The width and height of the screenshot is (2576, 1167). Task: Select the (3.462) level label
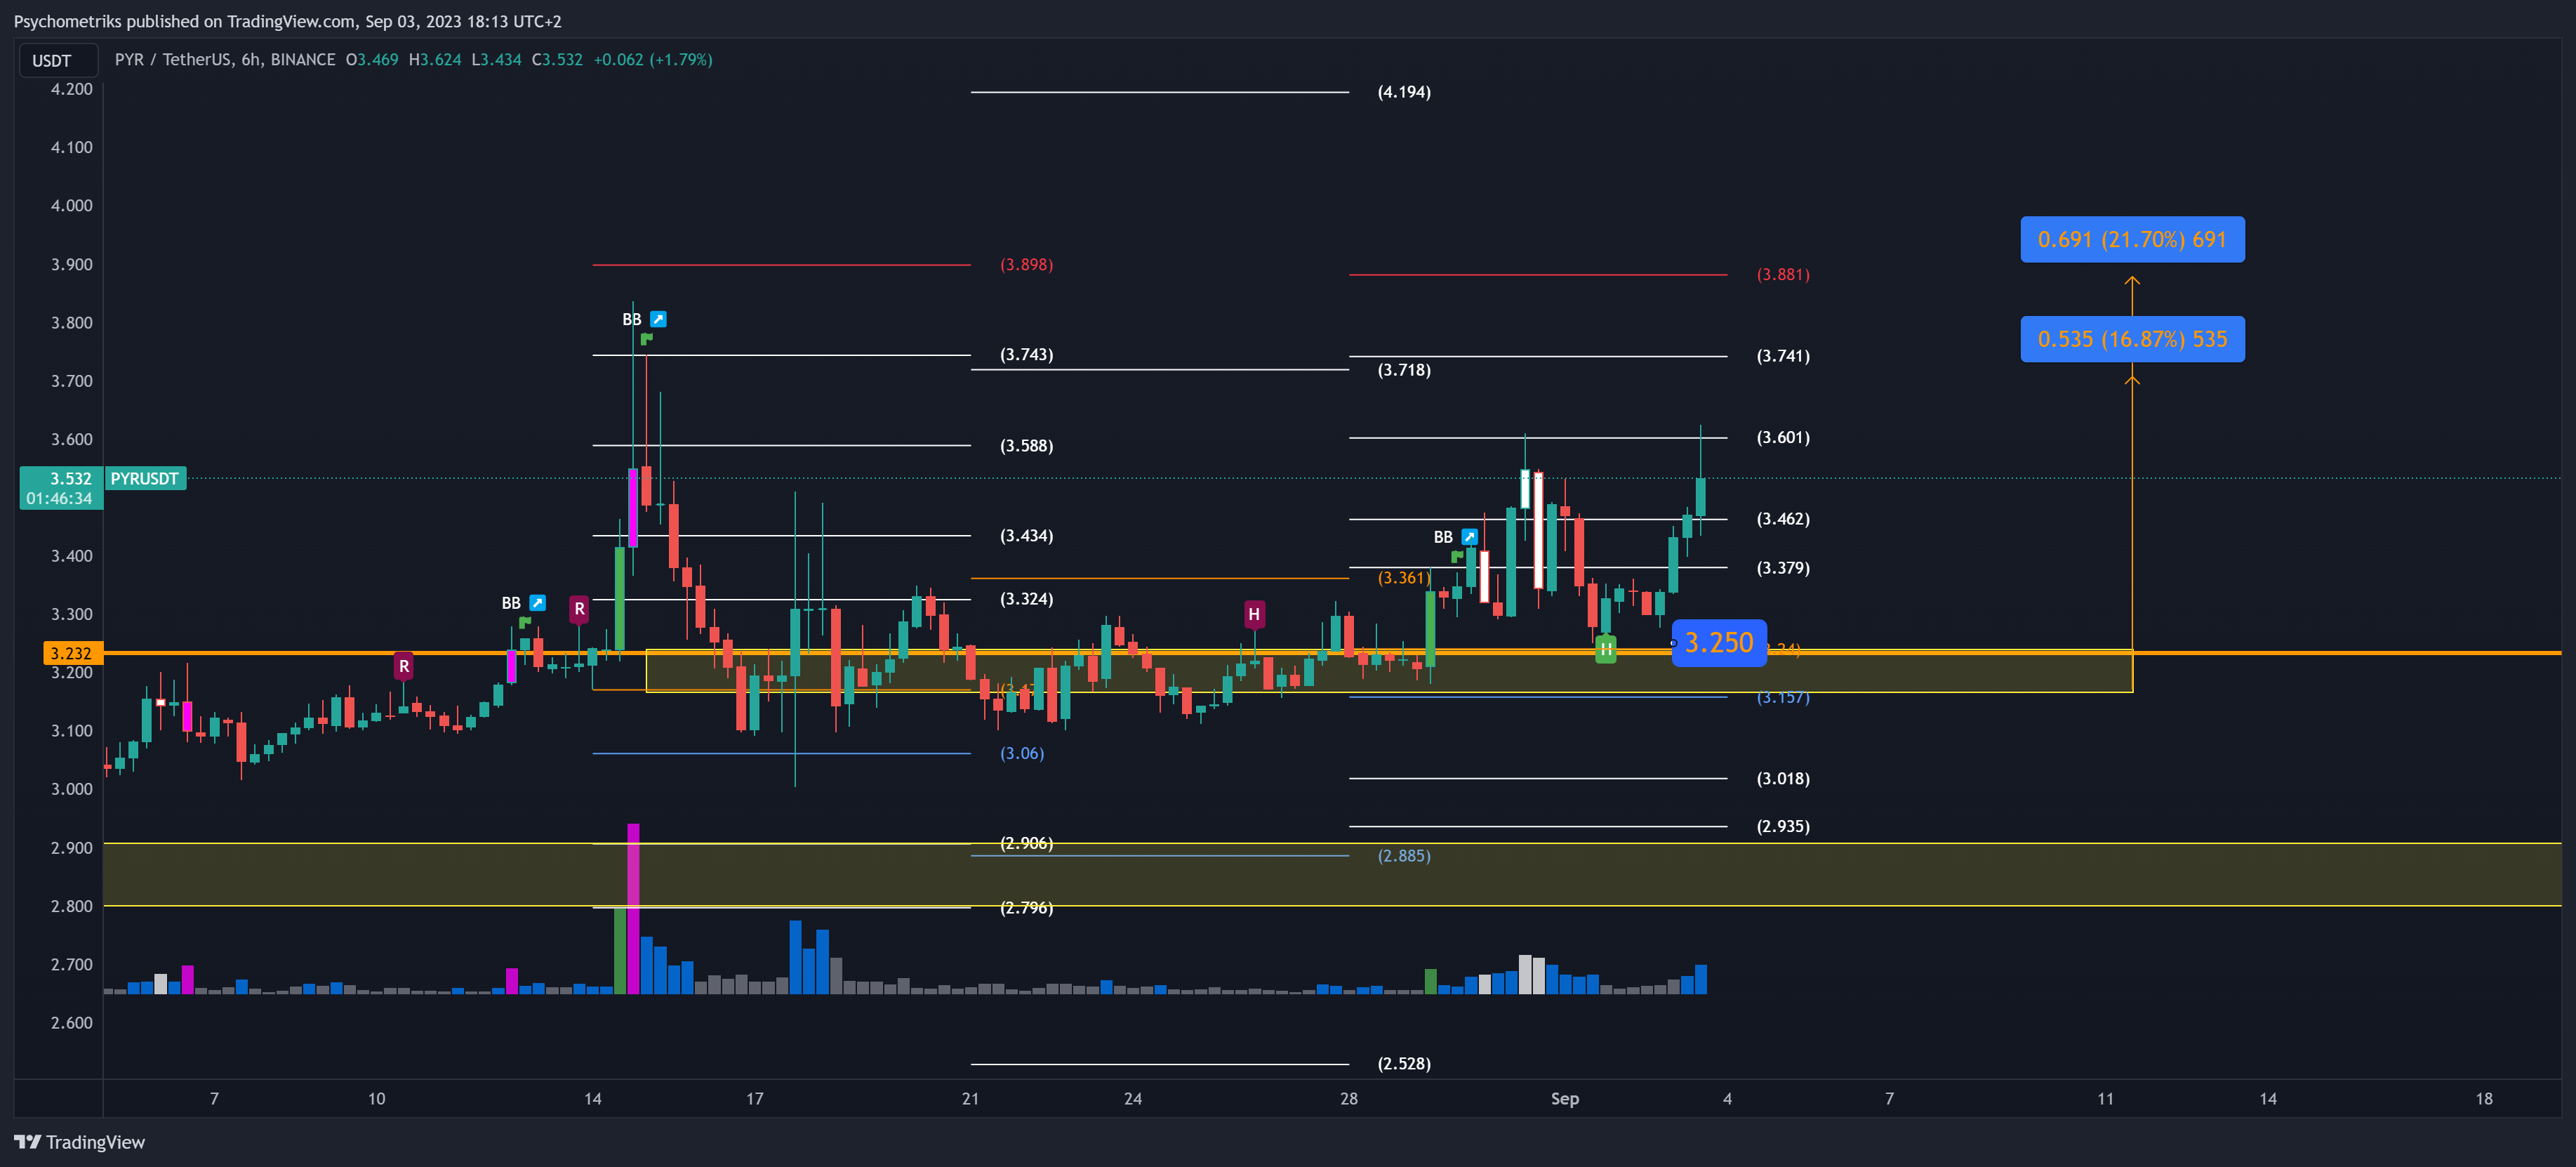pos(1783,519)
